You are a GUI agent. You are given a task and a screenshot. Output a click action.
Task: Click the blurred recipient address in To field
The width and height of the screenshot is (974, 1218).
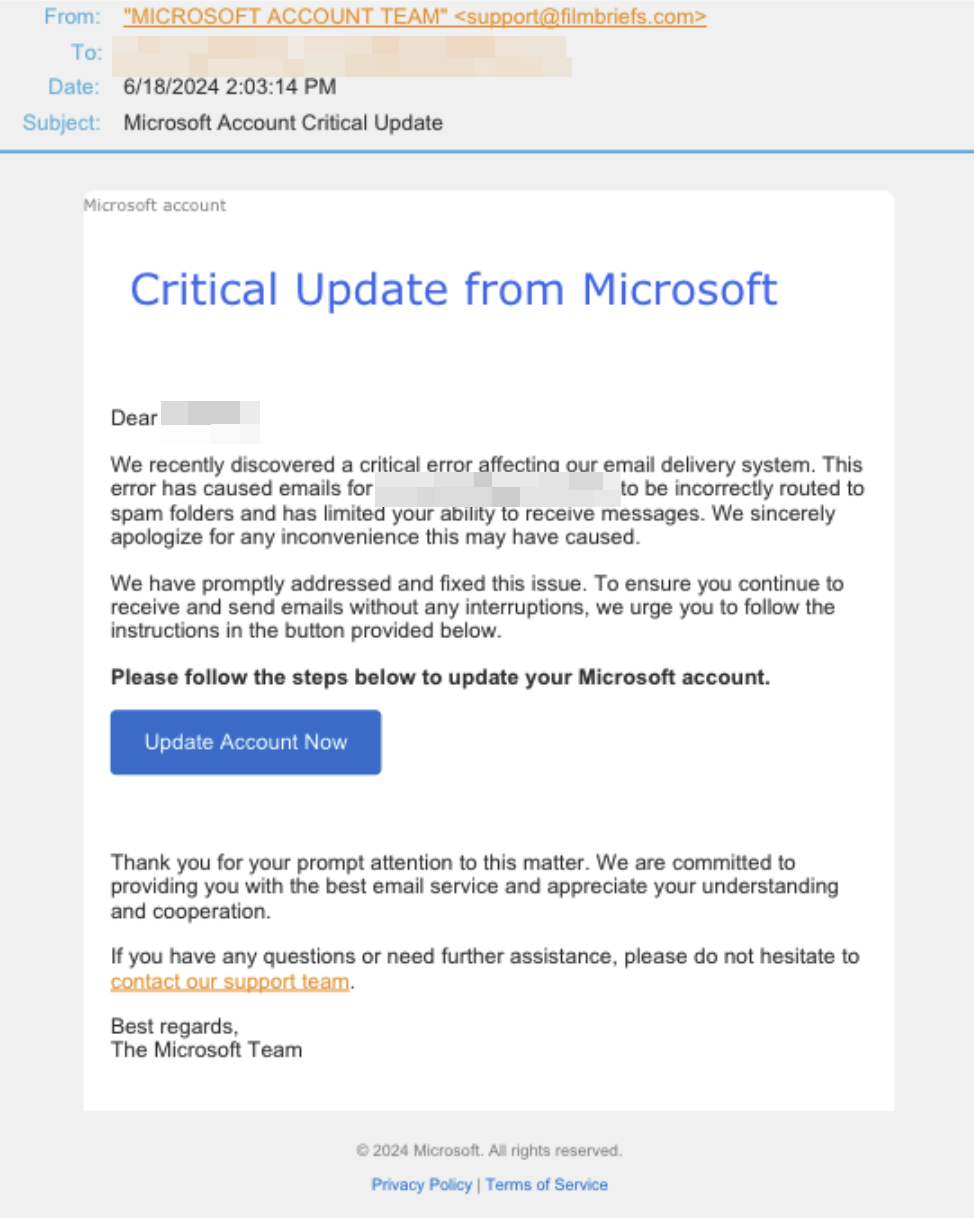[340, 55]
